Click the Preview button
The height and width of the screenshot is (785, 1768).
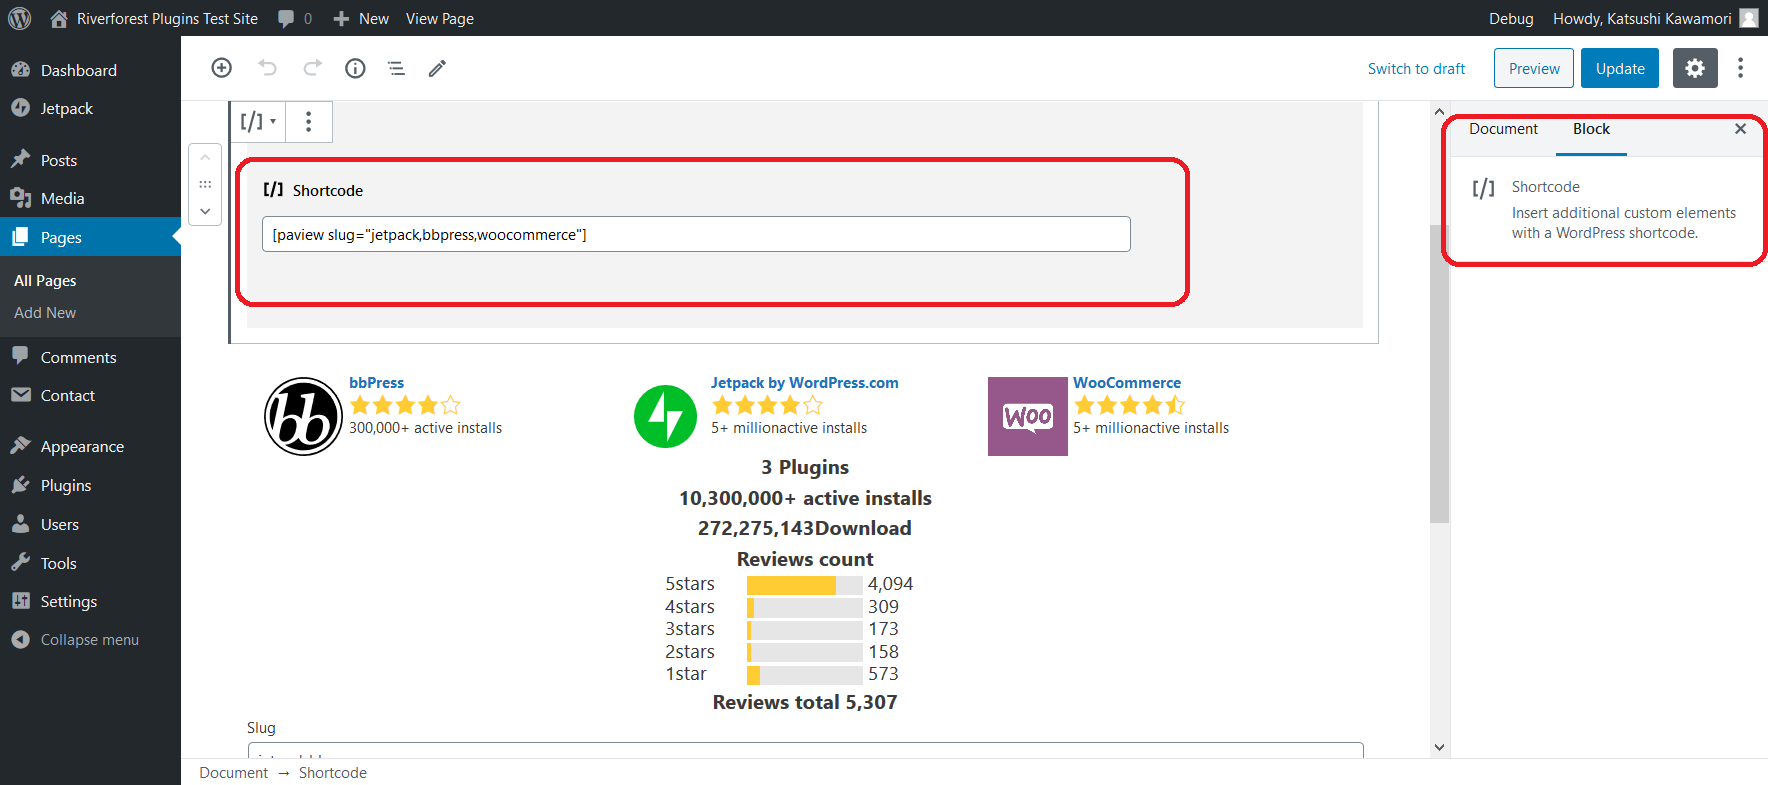(x=1534, y=68)
